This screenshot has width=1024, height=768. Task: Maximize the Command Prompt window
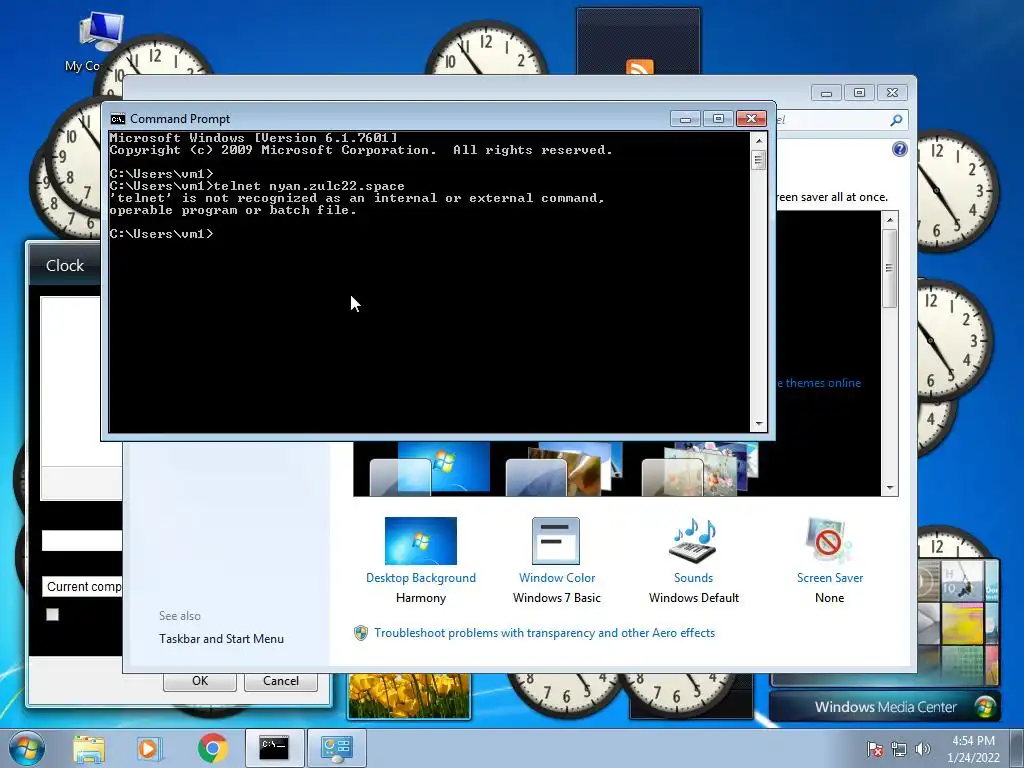point(718,118)
